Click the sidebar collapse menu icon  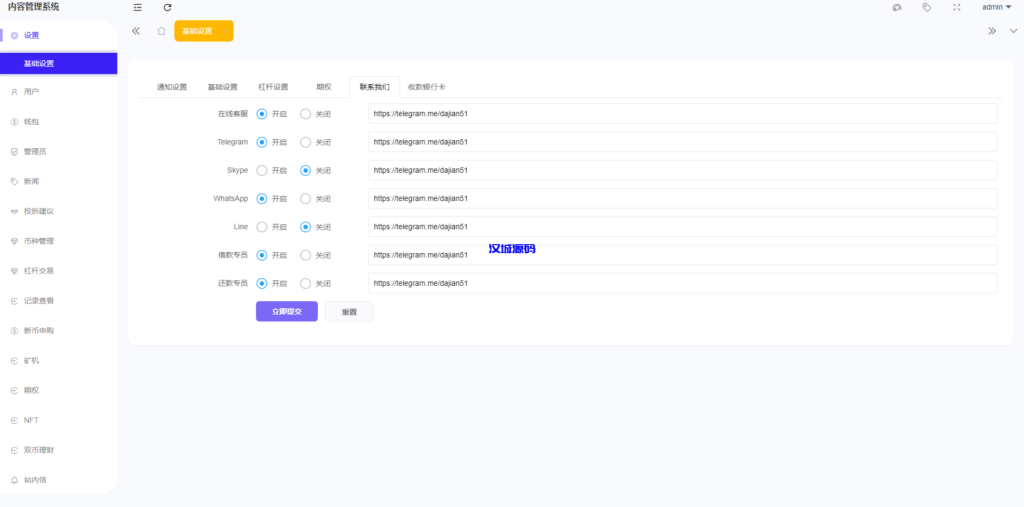click(137, 7)
